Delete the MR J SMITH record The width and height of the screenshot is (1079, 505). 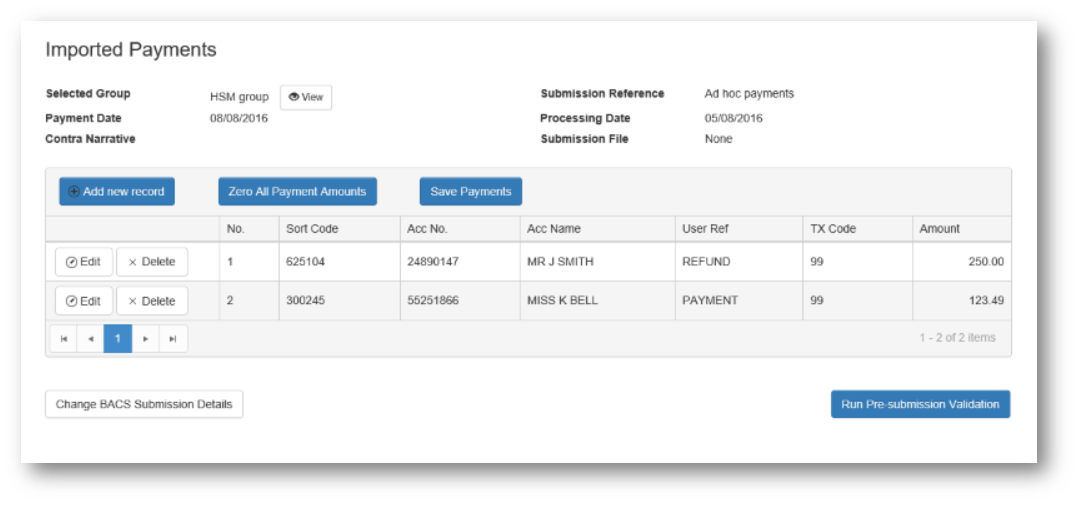pyautogui.click(x=152, y=262)
